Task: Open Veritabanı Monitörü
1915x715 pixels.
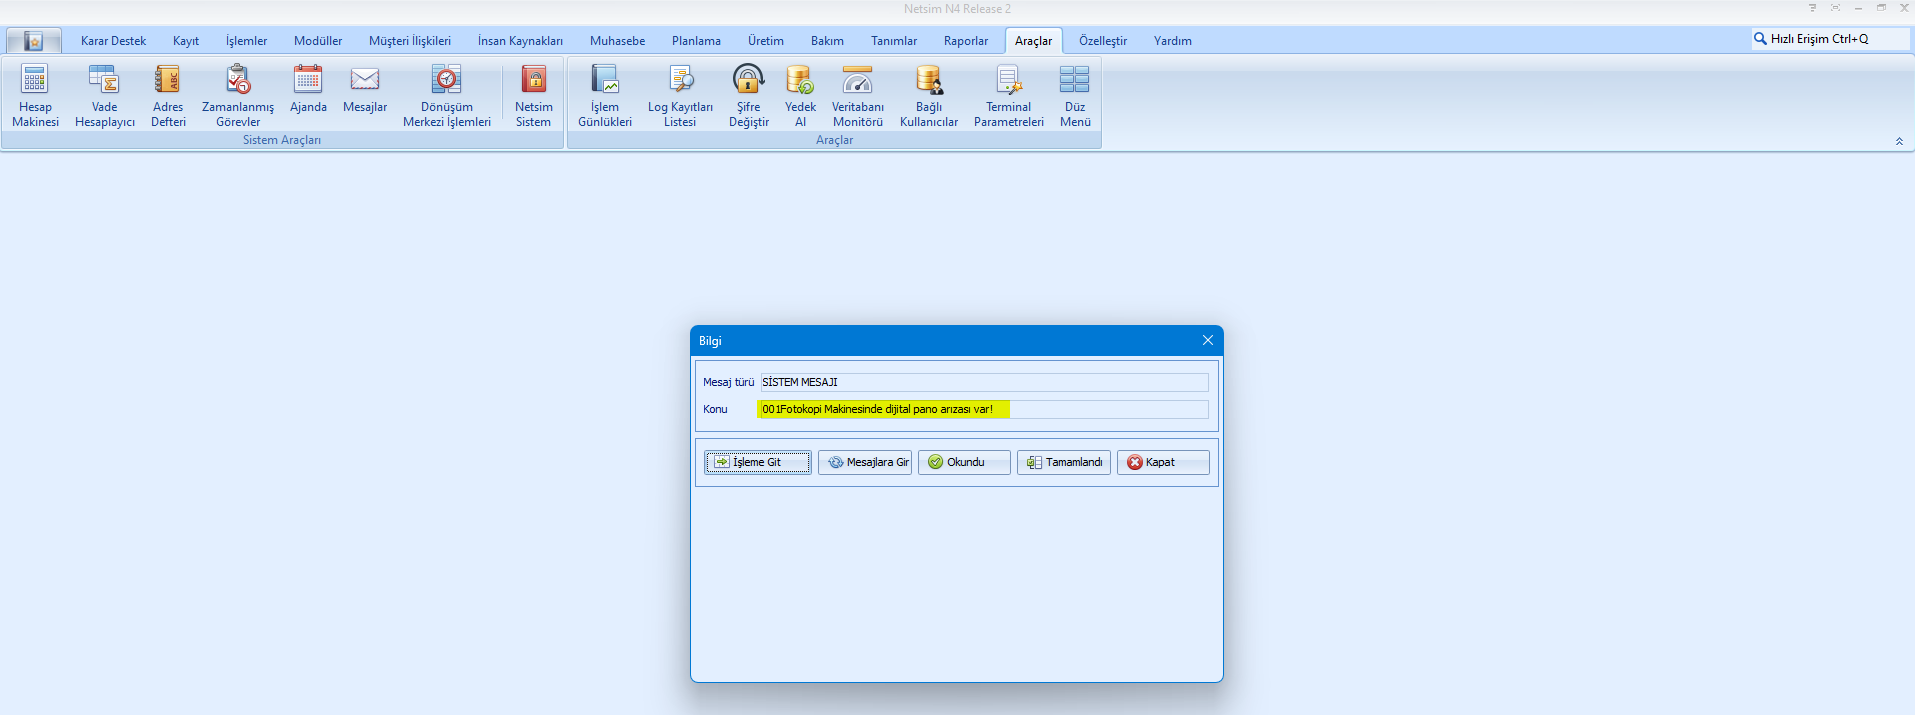Action: [x=858, y=96]
